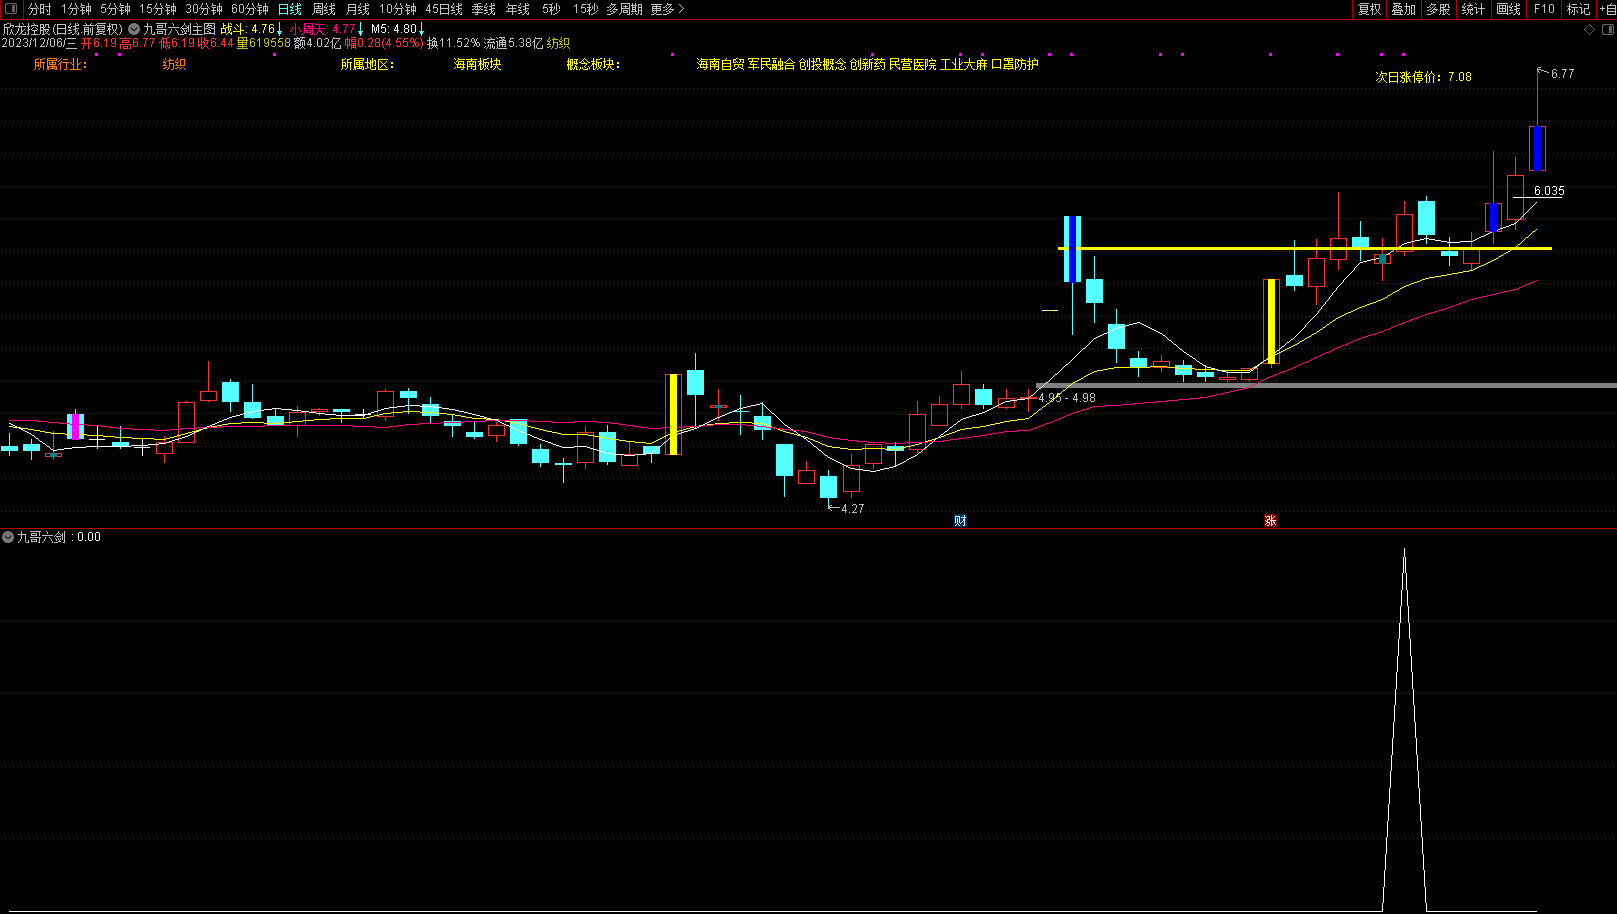Switch to the 60分钟 period
Image resolution: width=1617 pixels, height=914 pixels.
pos(250,9)
